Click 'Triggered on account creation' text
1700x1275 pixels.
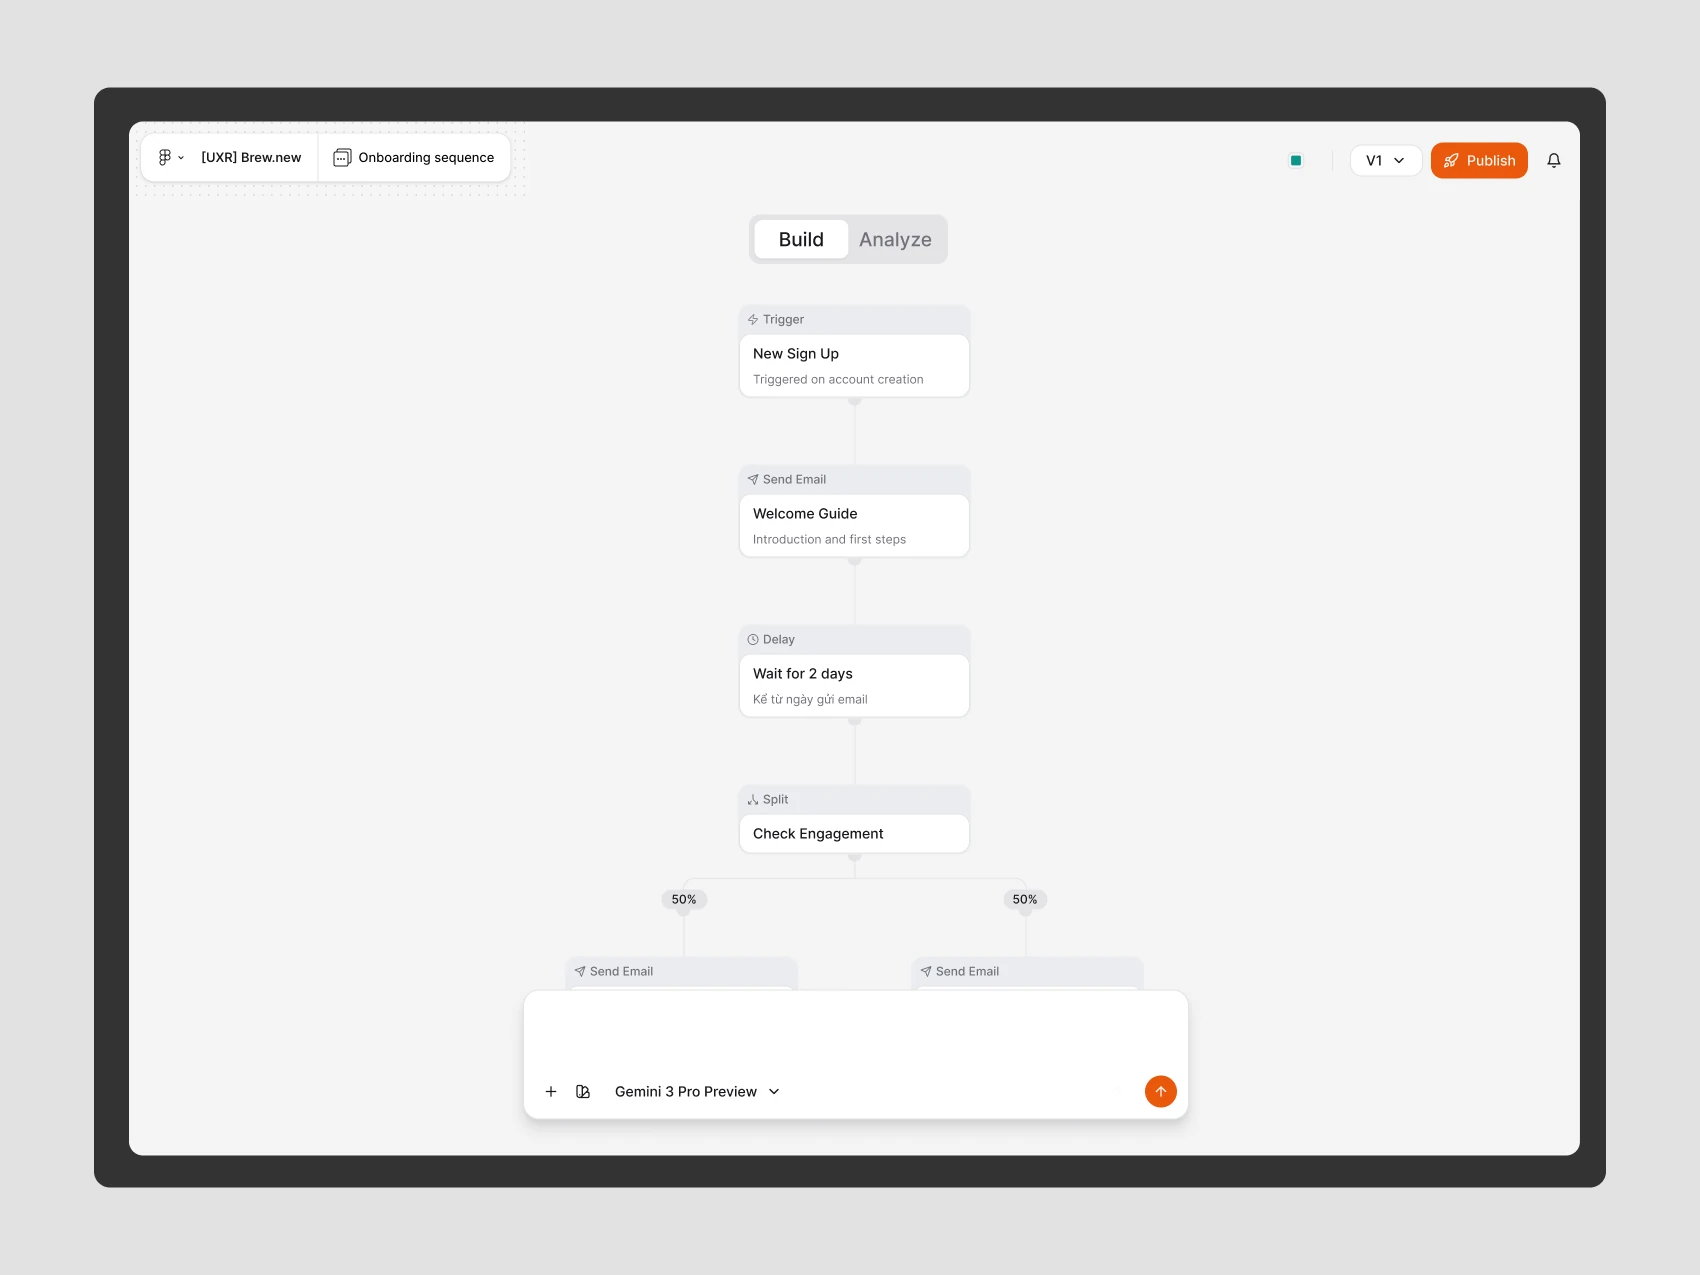tap(838, 379)
